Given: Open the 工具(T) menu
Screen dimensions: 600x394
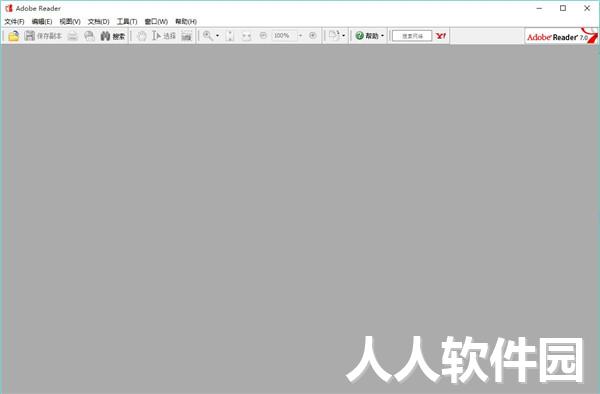Looking at the screenshot, I should click(127, 21).
